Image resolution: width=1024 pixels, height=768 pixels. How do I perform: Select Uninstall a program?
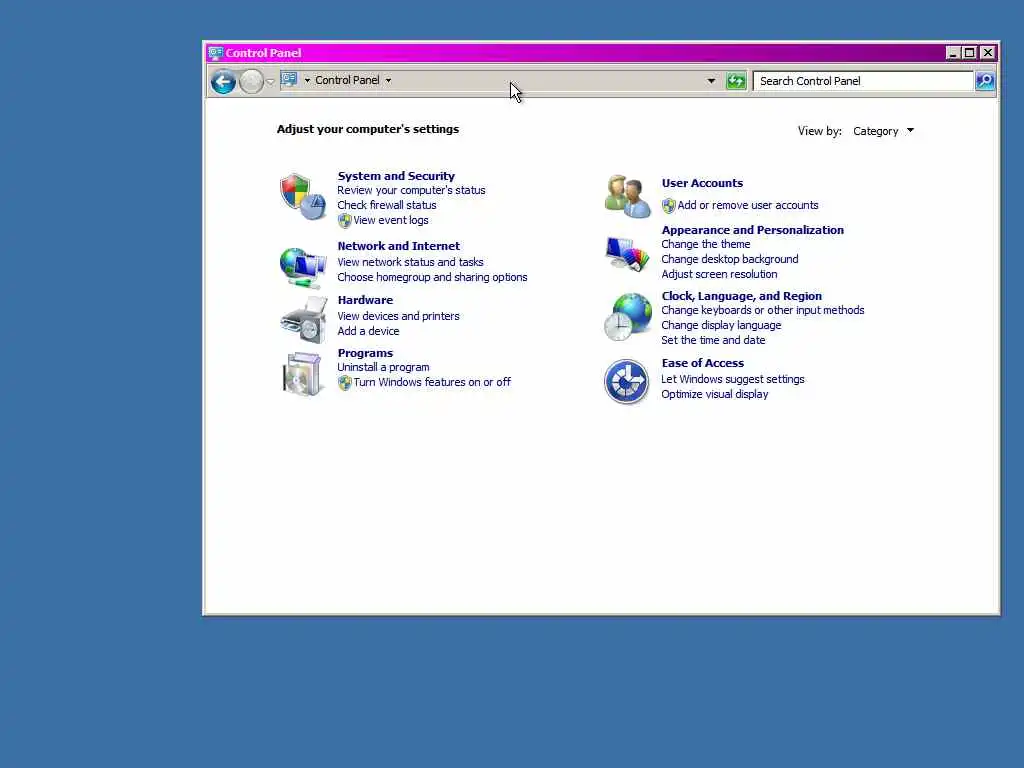coord(383,367)
